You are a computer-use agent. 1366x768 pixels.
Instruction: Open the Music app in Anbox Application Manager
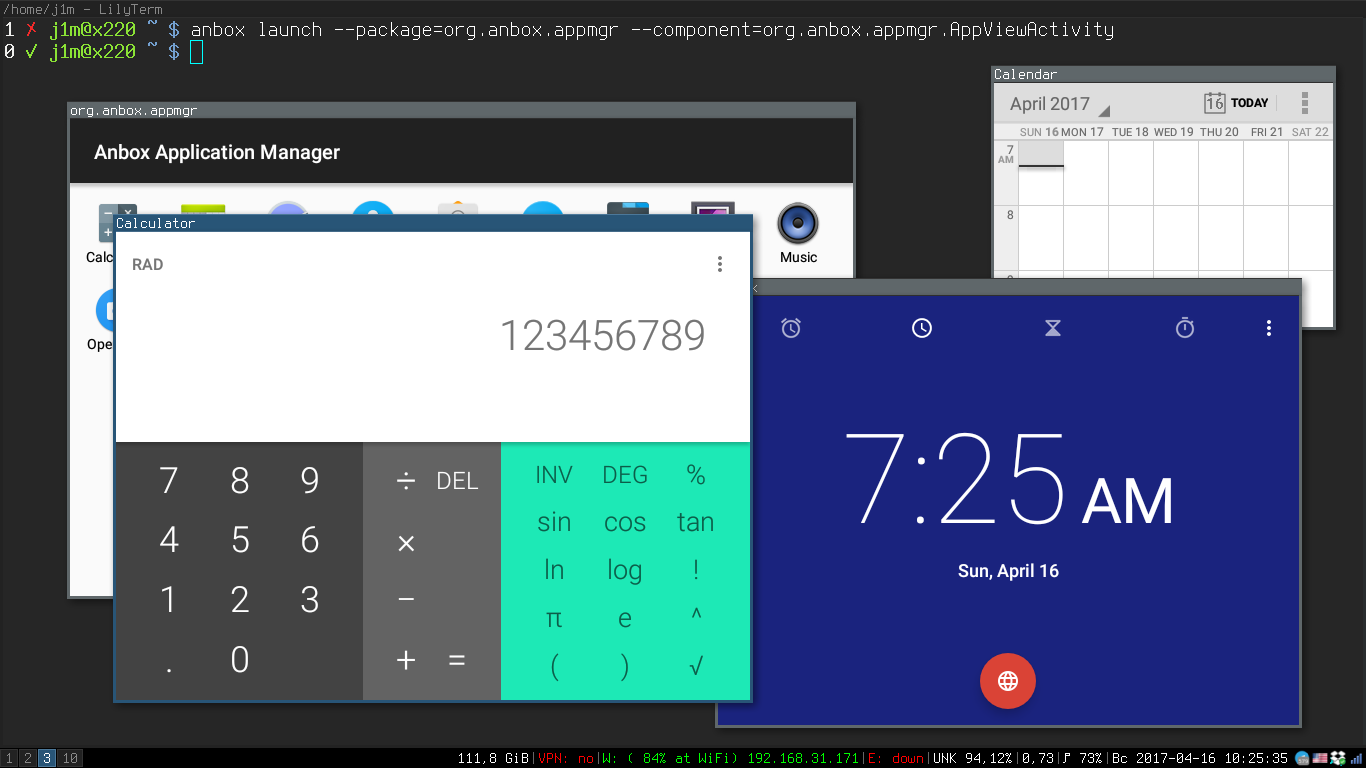tap(798, 233)
